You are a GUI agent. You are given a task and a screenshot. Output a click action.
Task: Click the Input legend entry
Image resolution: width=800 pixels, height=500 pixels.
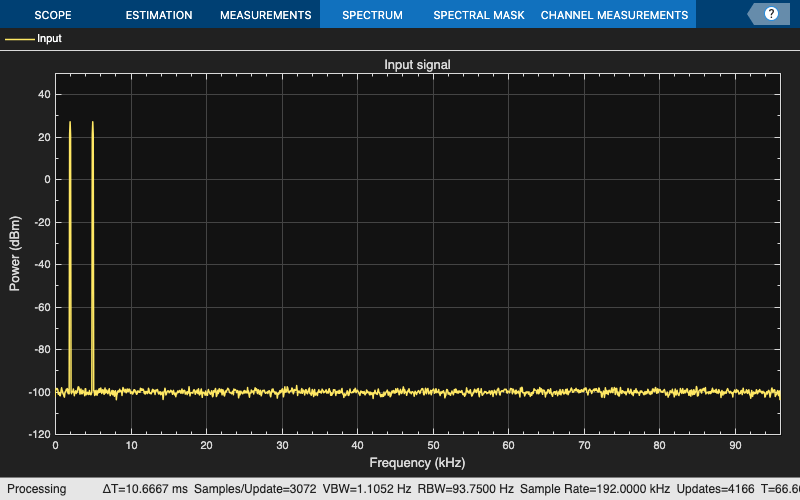click(49, 39)
